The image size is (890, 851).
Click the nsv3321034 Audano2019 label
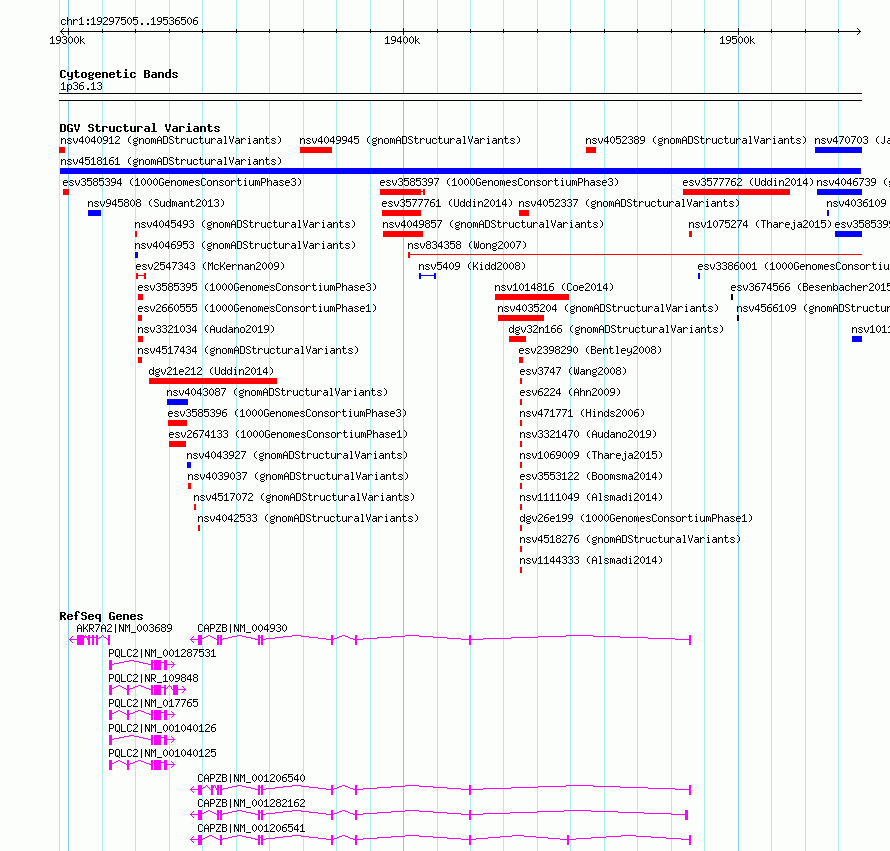(x=206, y=329)
